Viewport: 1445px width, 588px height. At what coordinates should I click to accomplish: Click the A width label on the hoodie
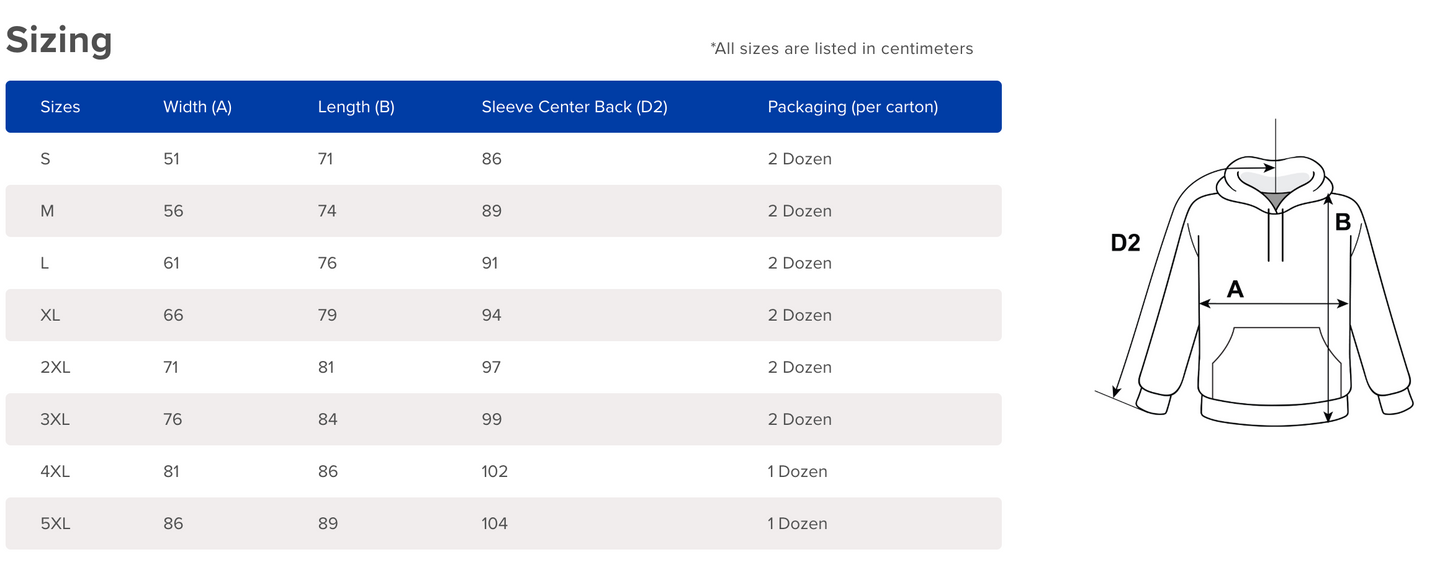pos(1235,289)
